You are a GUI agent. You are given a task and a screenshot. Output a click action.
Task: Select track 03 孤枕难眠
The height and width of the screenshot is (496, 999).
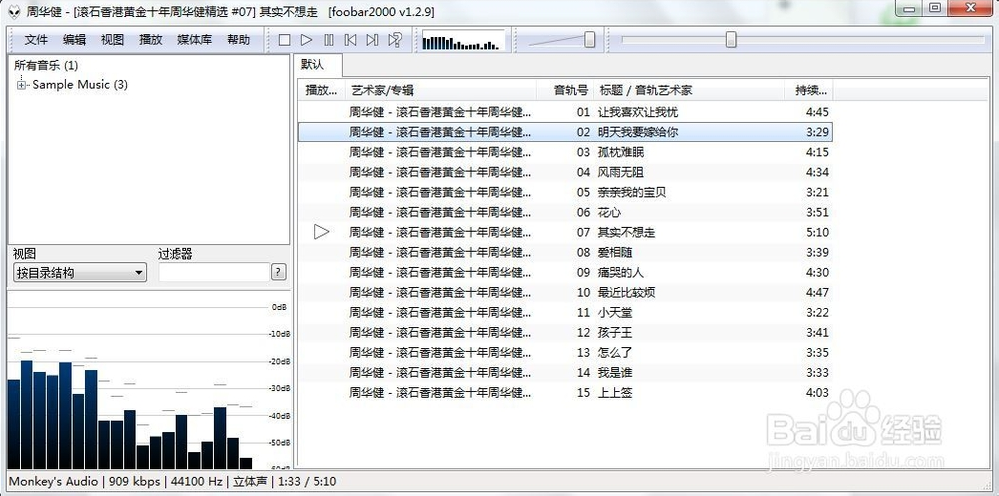pos(566,152)
